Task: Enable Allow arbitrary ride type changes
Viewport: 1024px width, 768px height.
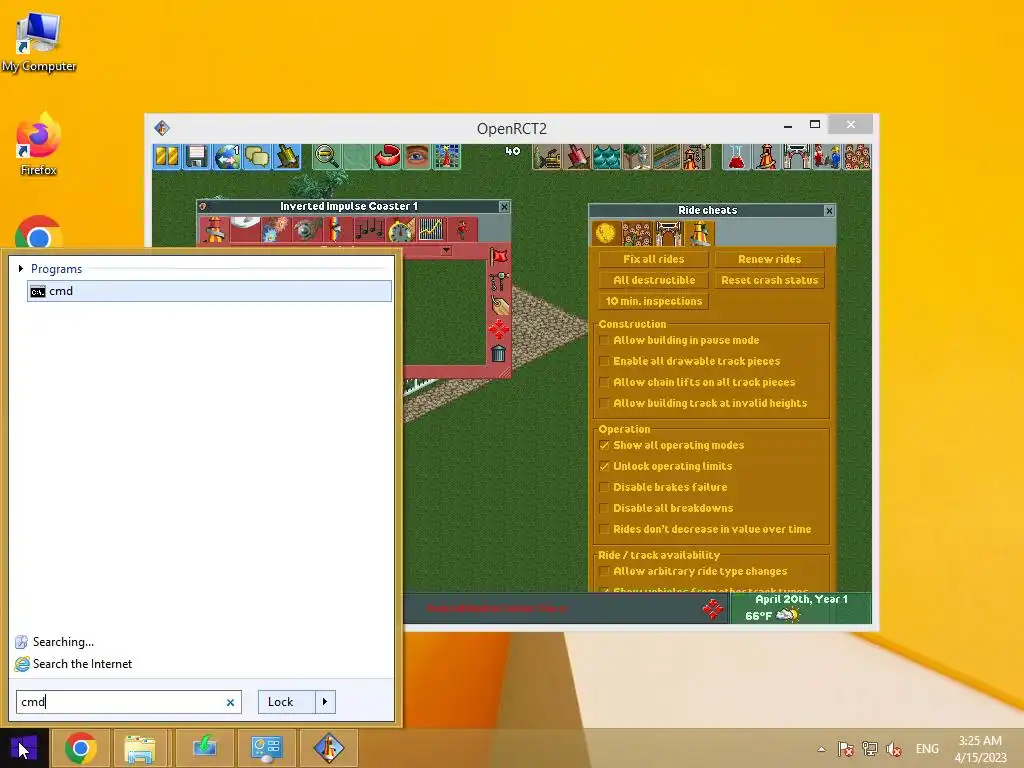Action: coord(604,571)
